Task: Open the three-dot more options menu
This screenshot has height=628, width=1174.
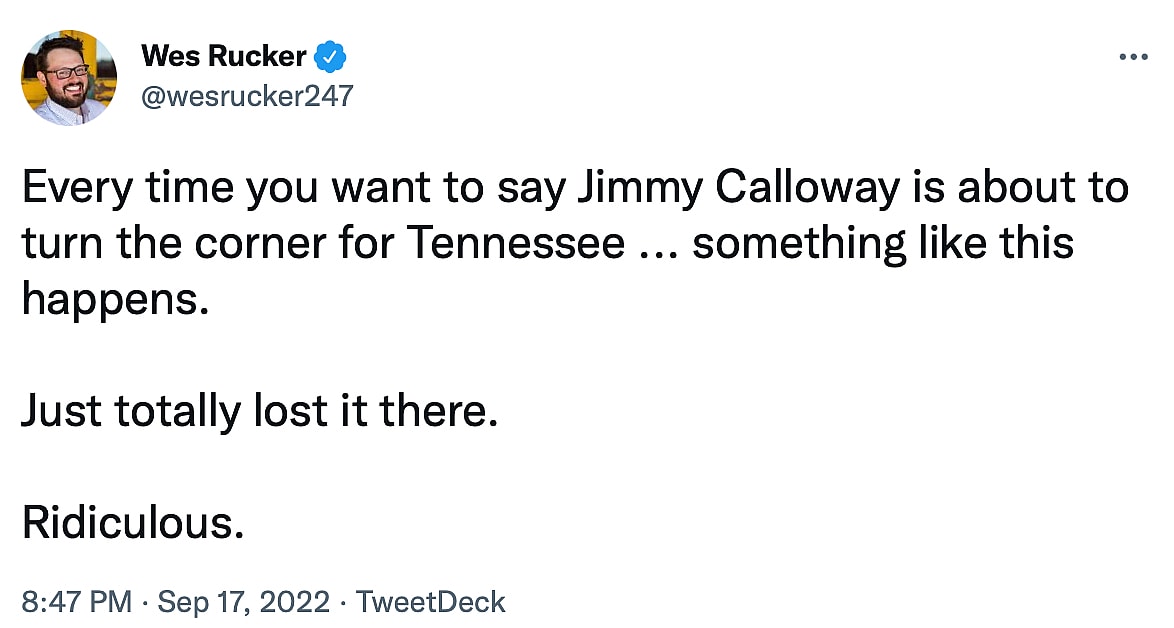Action: point(1133,57)
